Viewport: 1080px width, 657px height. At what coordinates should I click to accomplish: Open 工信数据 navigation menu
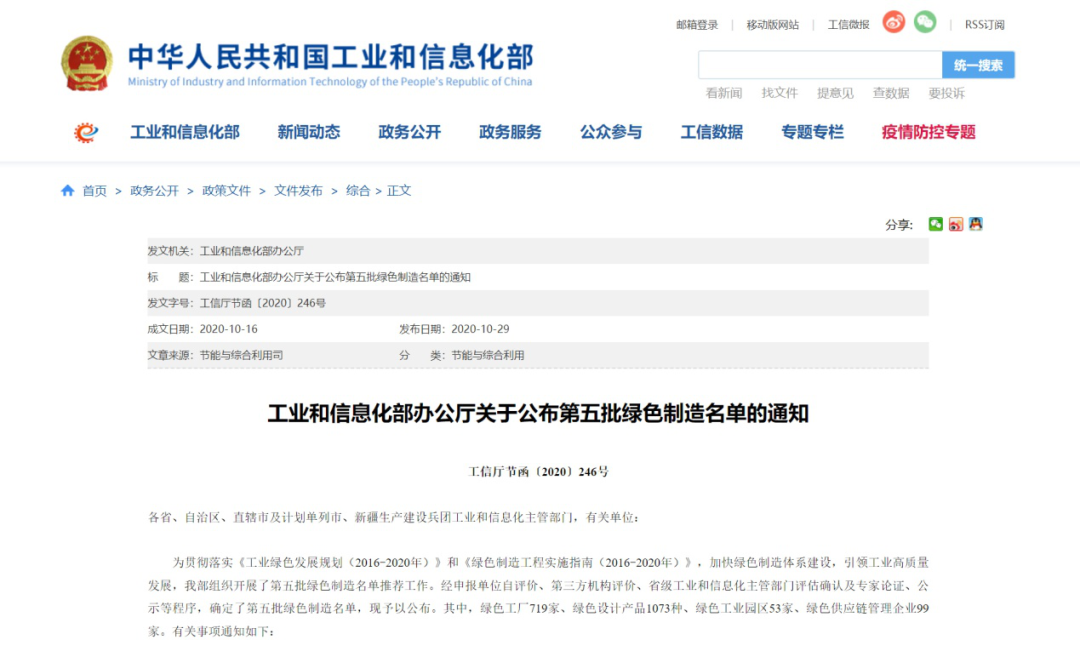(712, 132)
